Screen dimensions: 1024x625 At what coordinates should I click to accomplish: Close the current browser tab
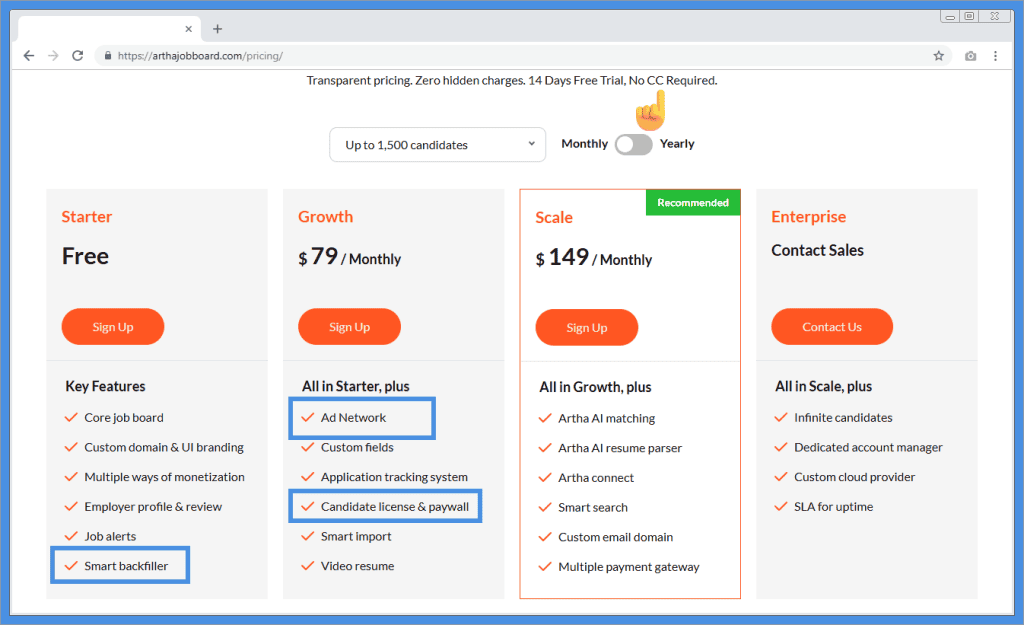(188, 29)
